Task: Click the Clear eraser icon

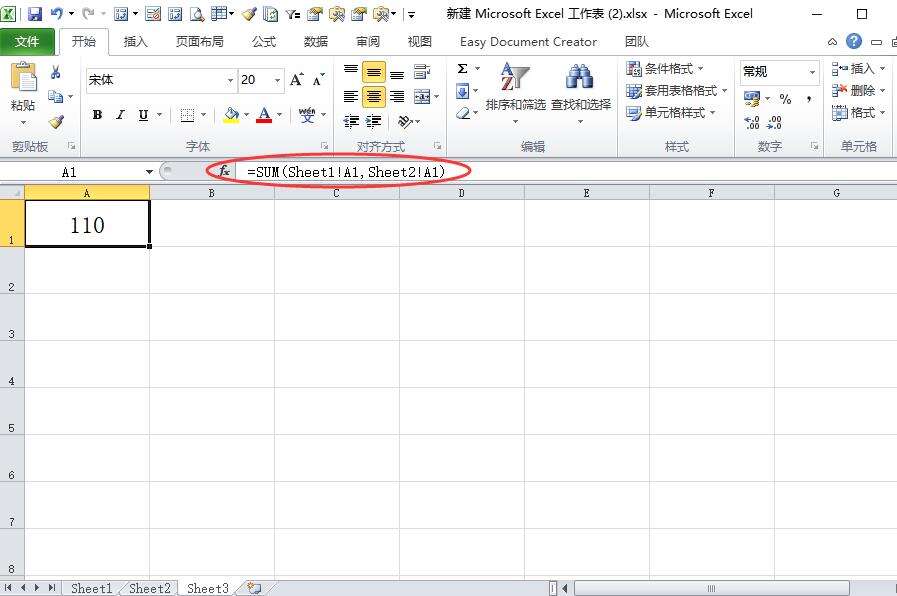Action: click(463, 113)
